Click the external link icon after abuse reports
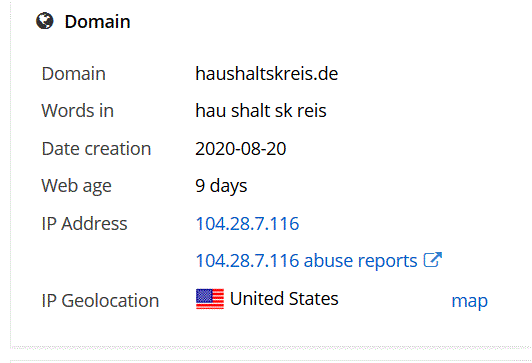The height and width of the screenshot is (363, 532). pyautogui.click(x=433, y=260)
